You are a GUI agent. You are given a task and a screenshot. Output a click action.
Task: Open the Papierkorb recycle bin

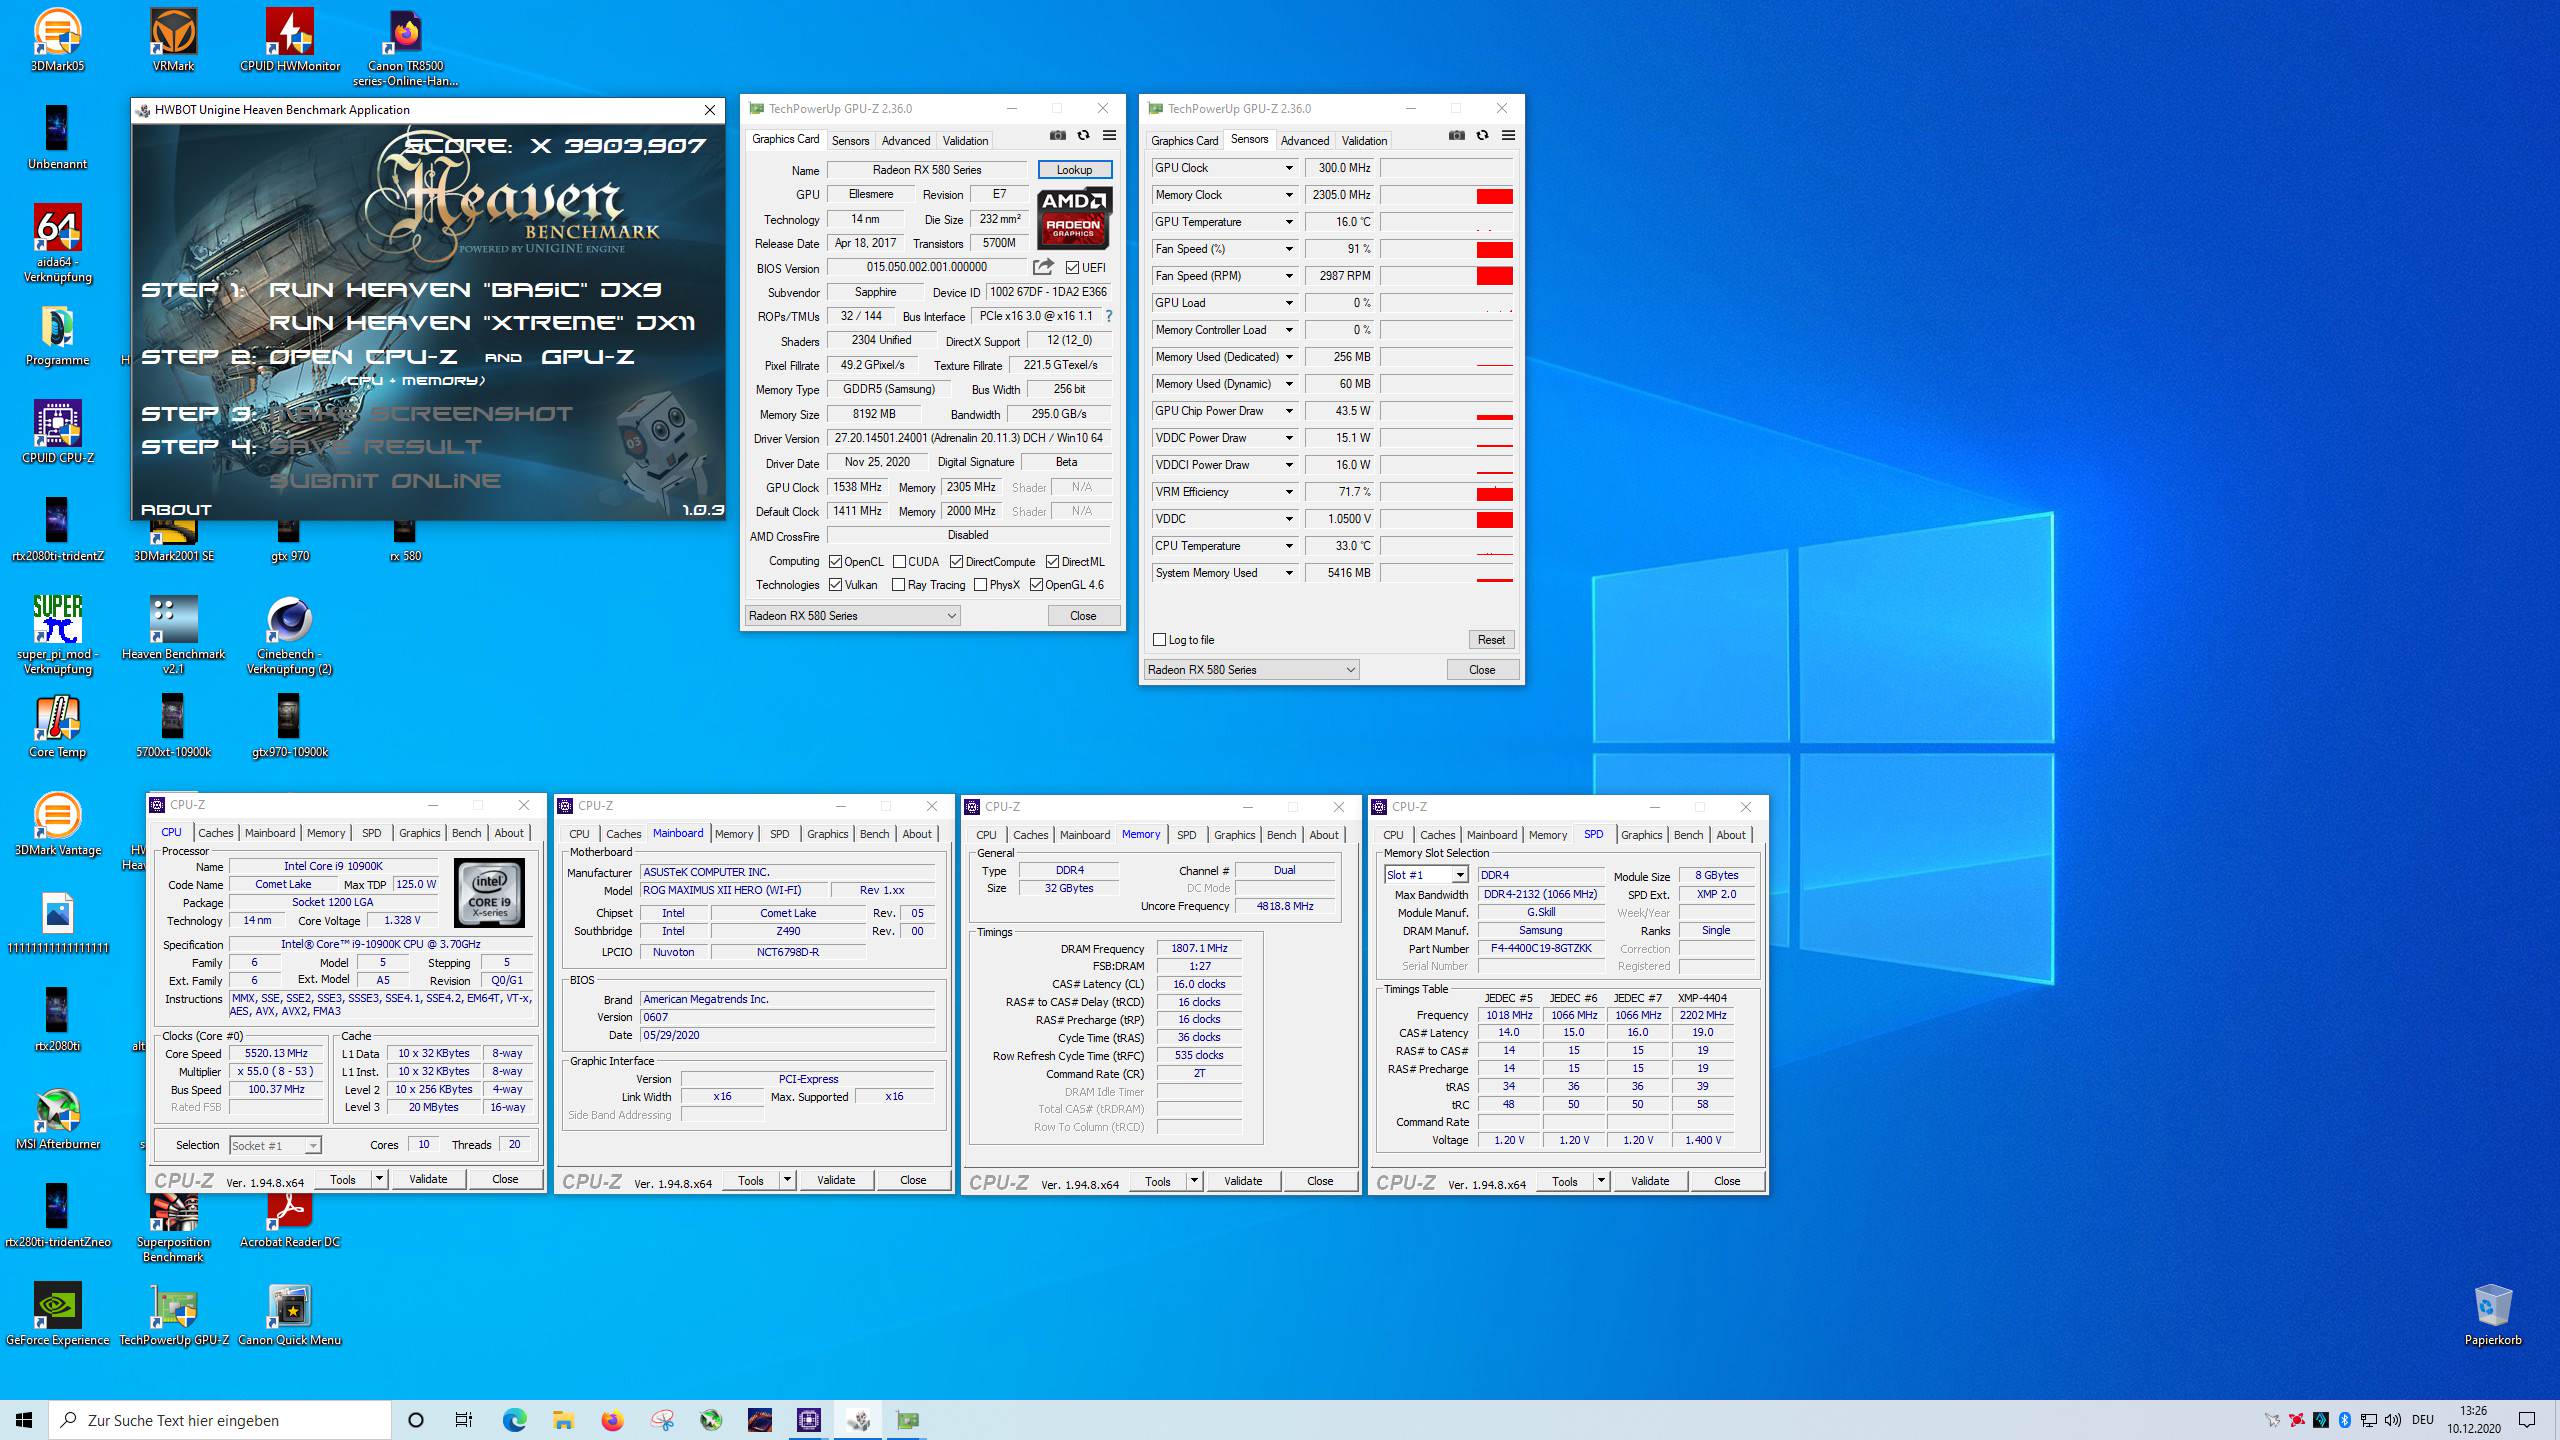2492,1315
